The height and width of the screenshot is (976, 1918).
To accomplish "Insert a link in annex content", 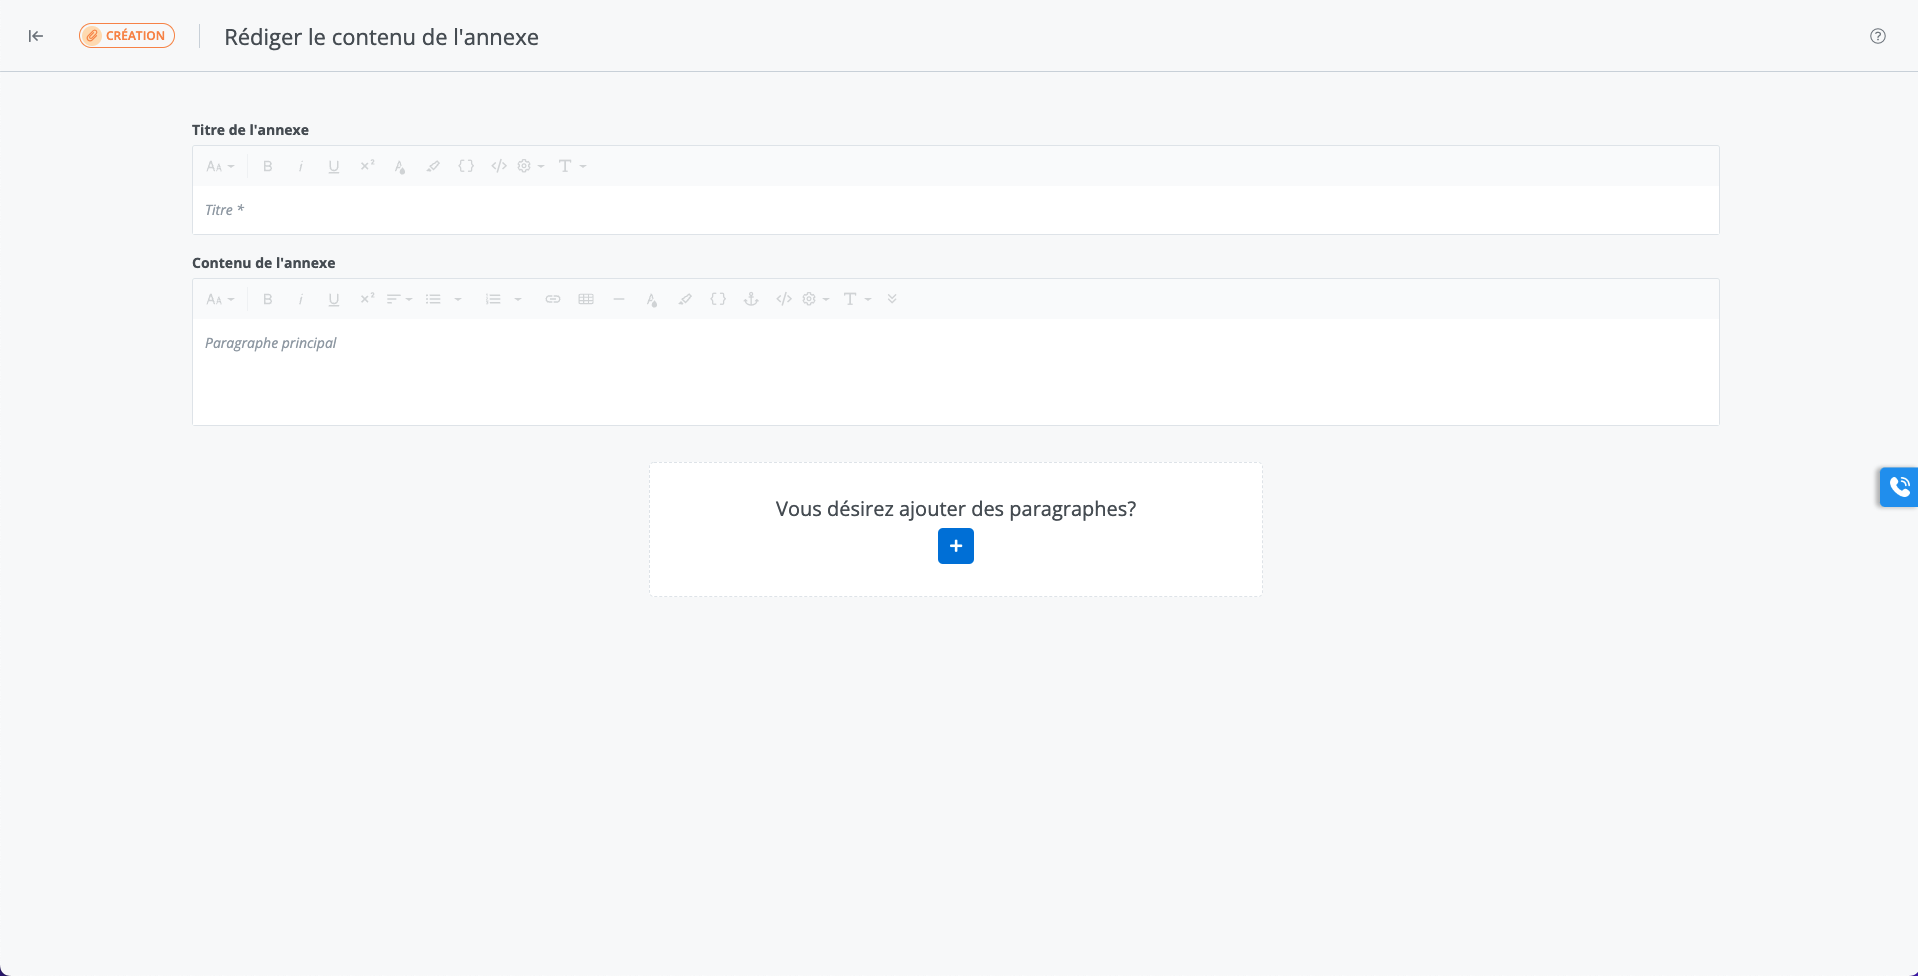I will pyautogui.click(x=553, y=299).
